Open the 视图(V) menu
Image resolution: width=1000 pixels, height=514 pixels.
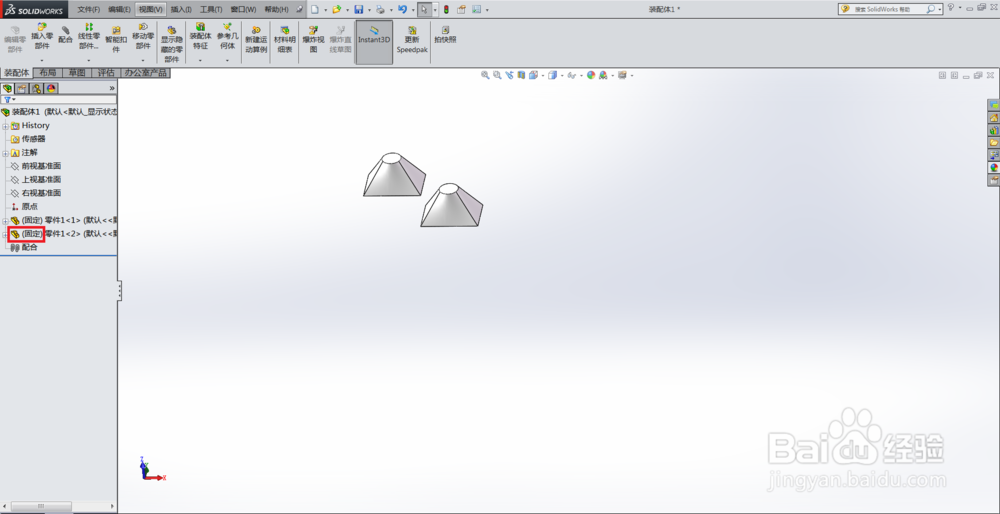(151, 10)
